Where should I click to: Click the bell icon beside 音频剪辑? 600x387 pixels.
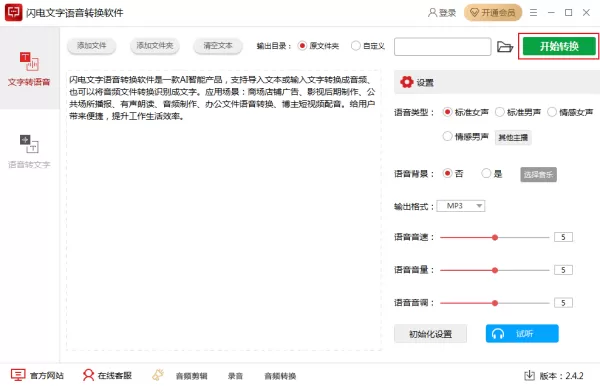[158, 375]
